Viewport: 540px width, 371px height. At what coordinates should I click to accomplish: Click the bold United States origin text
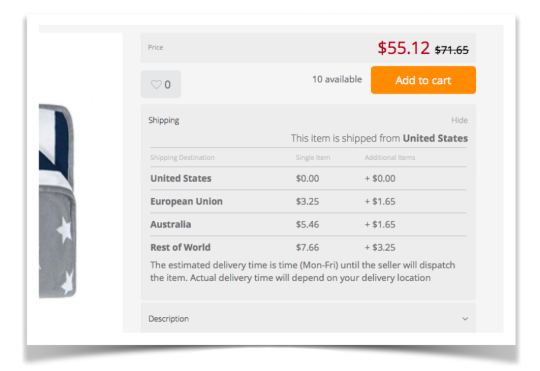tap(435, 138)
